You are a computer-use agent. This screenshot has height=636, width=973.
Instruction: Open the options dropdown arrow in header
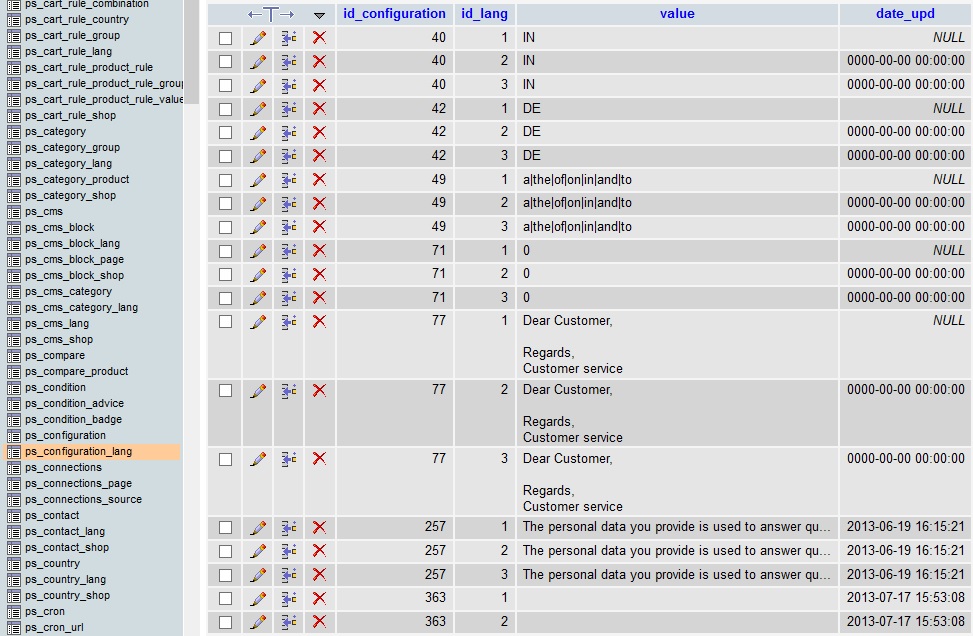pos(319,15)
